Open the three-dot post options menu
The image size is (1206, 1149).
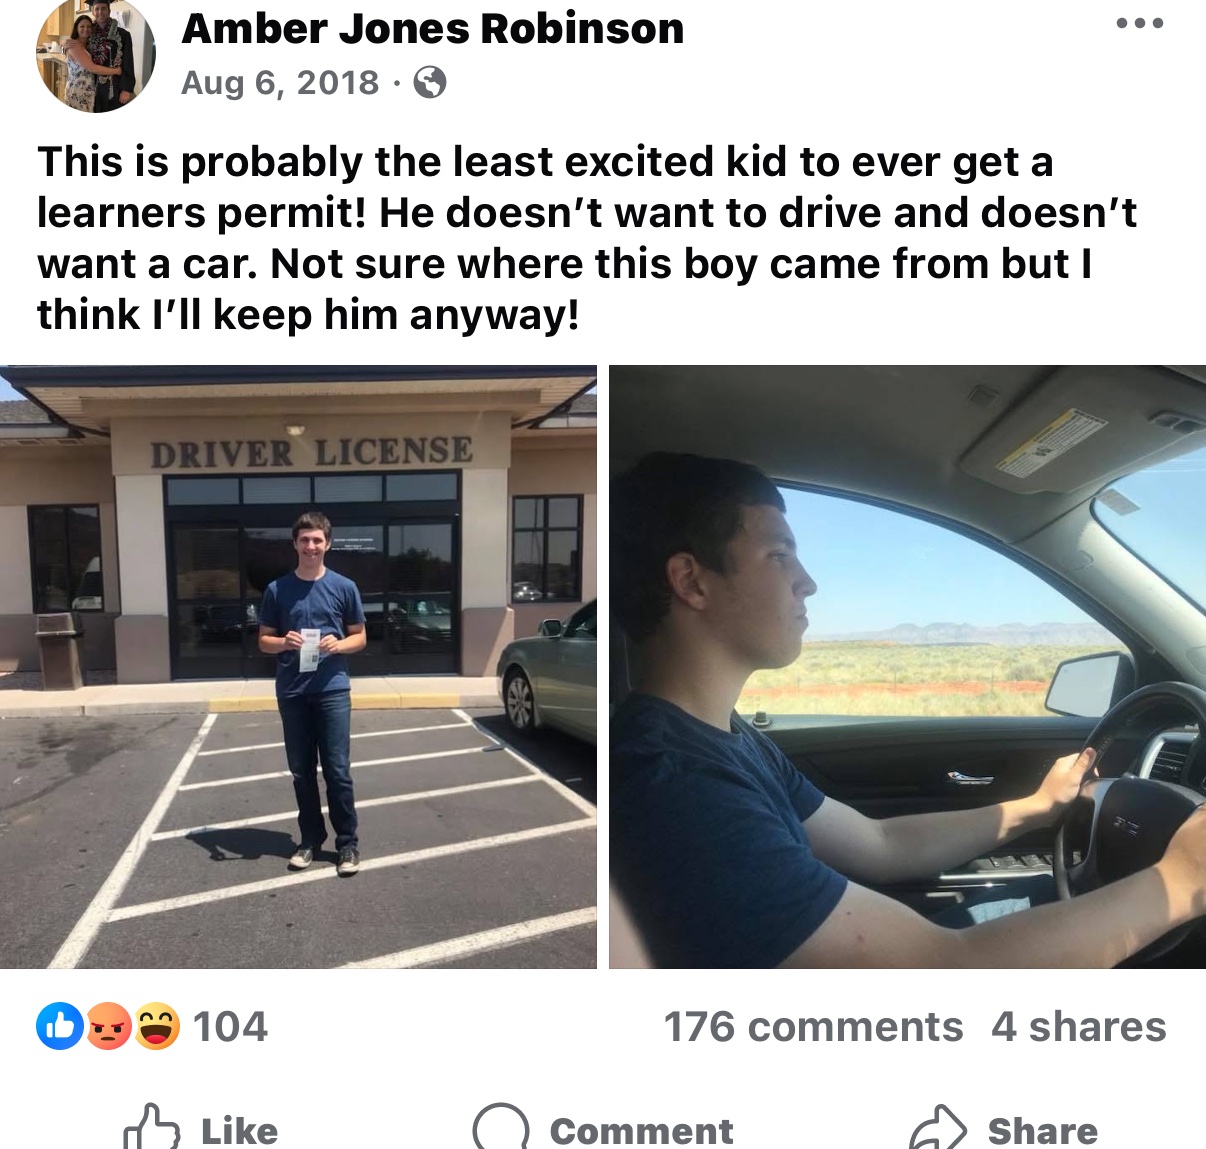1140,23
